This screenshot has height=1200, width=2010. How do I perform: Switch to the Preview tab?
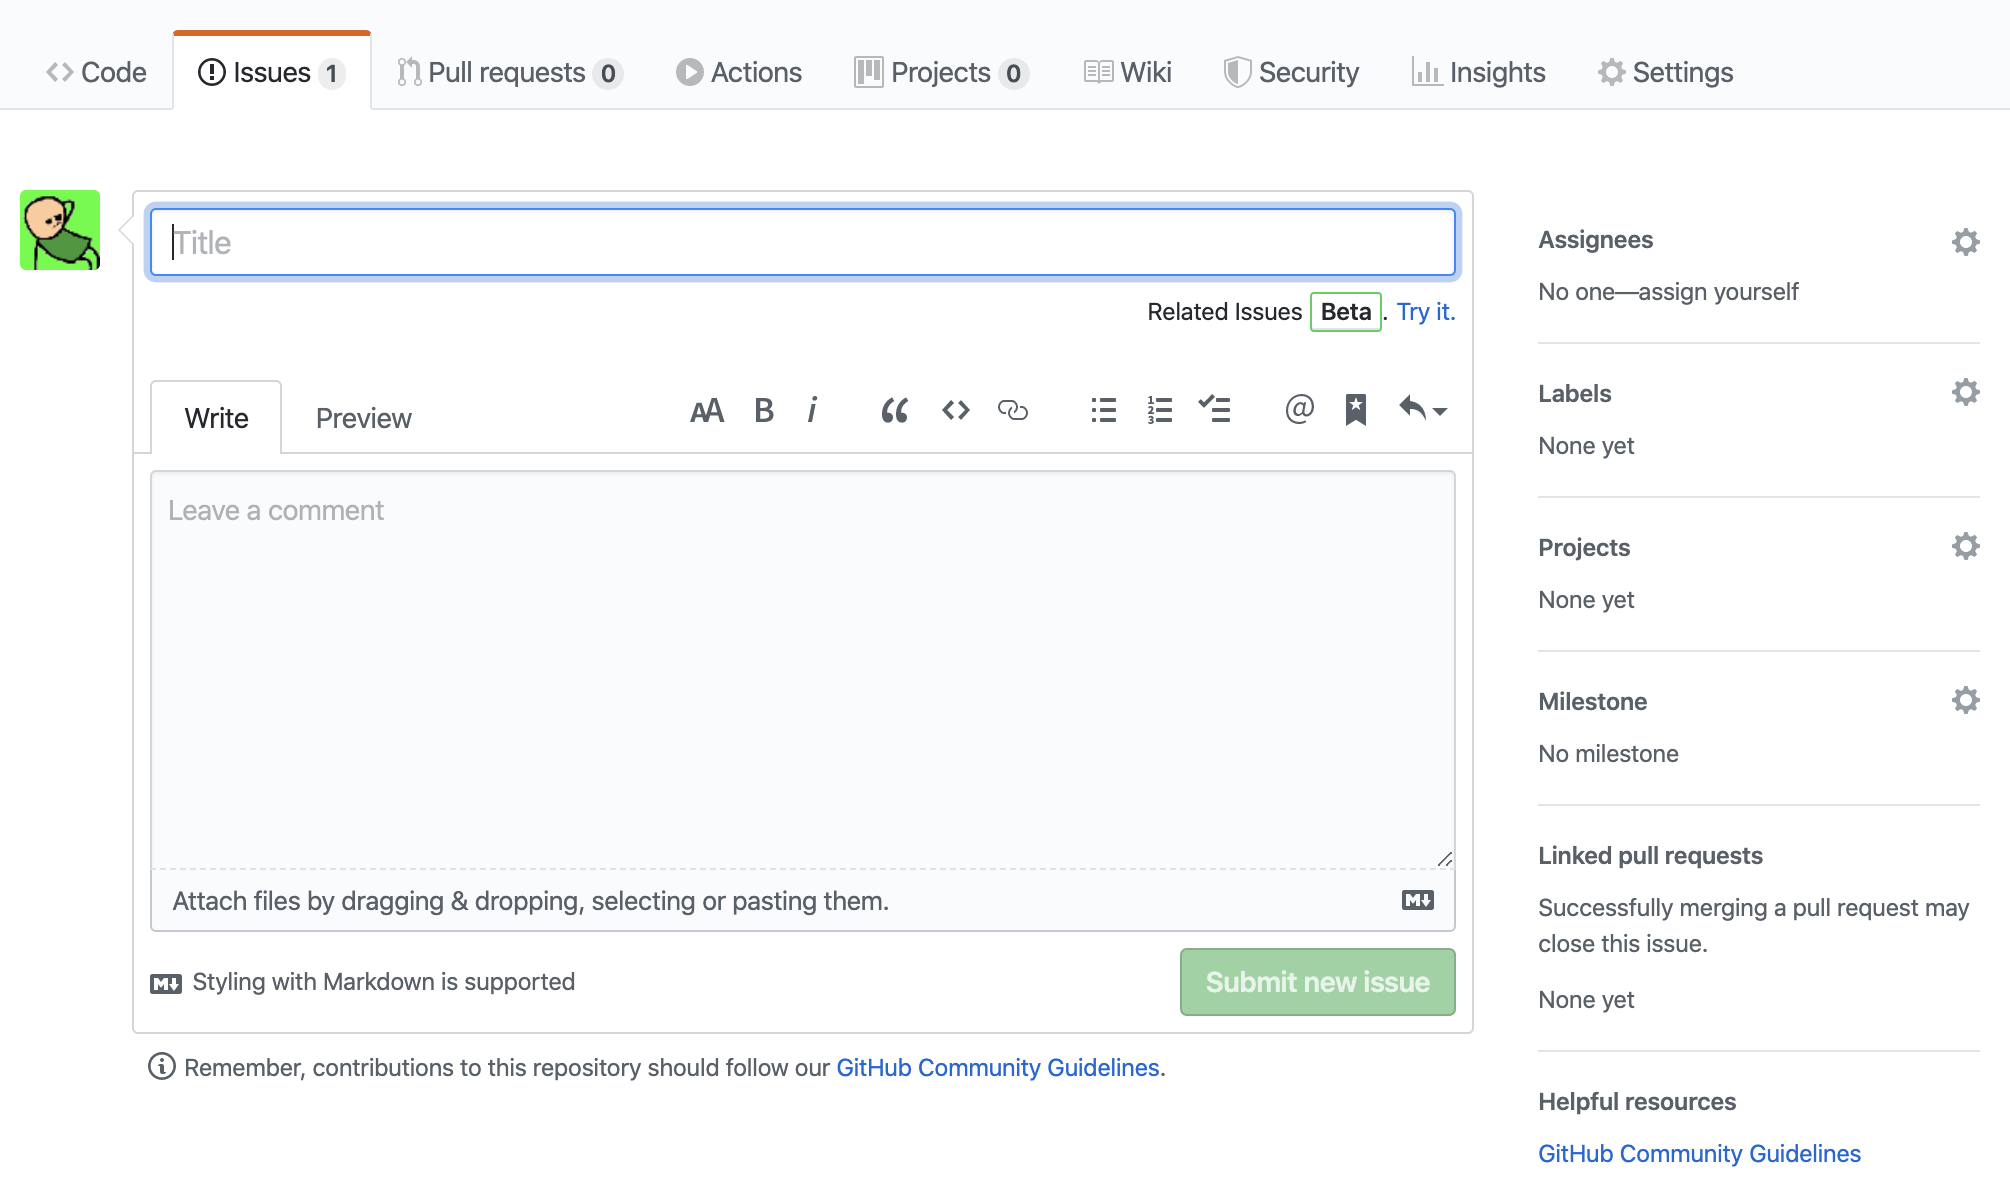pos(363,418)
